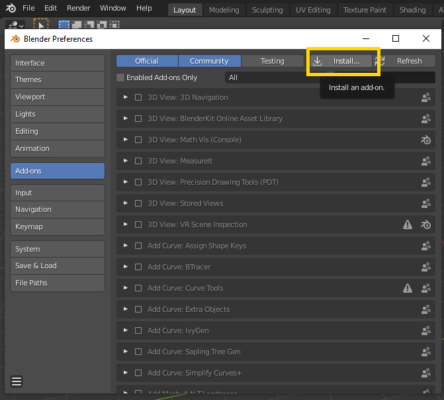Click the Install... add-on button
This screenshot has height=400, width=444.
point(341,61)
